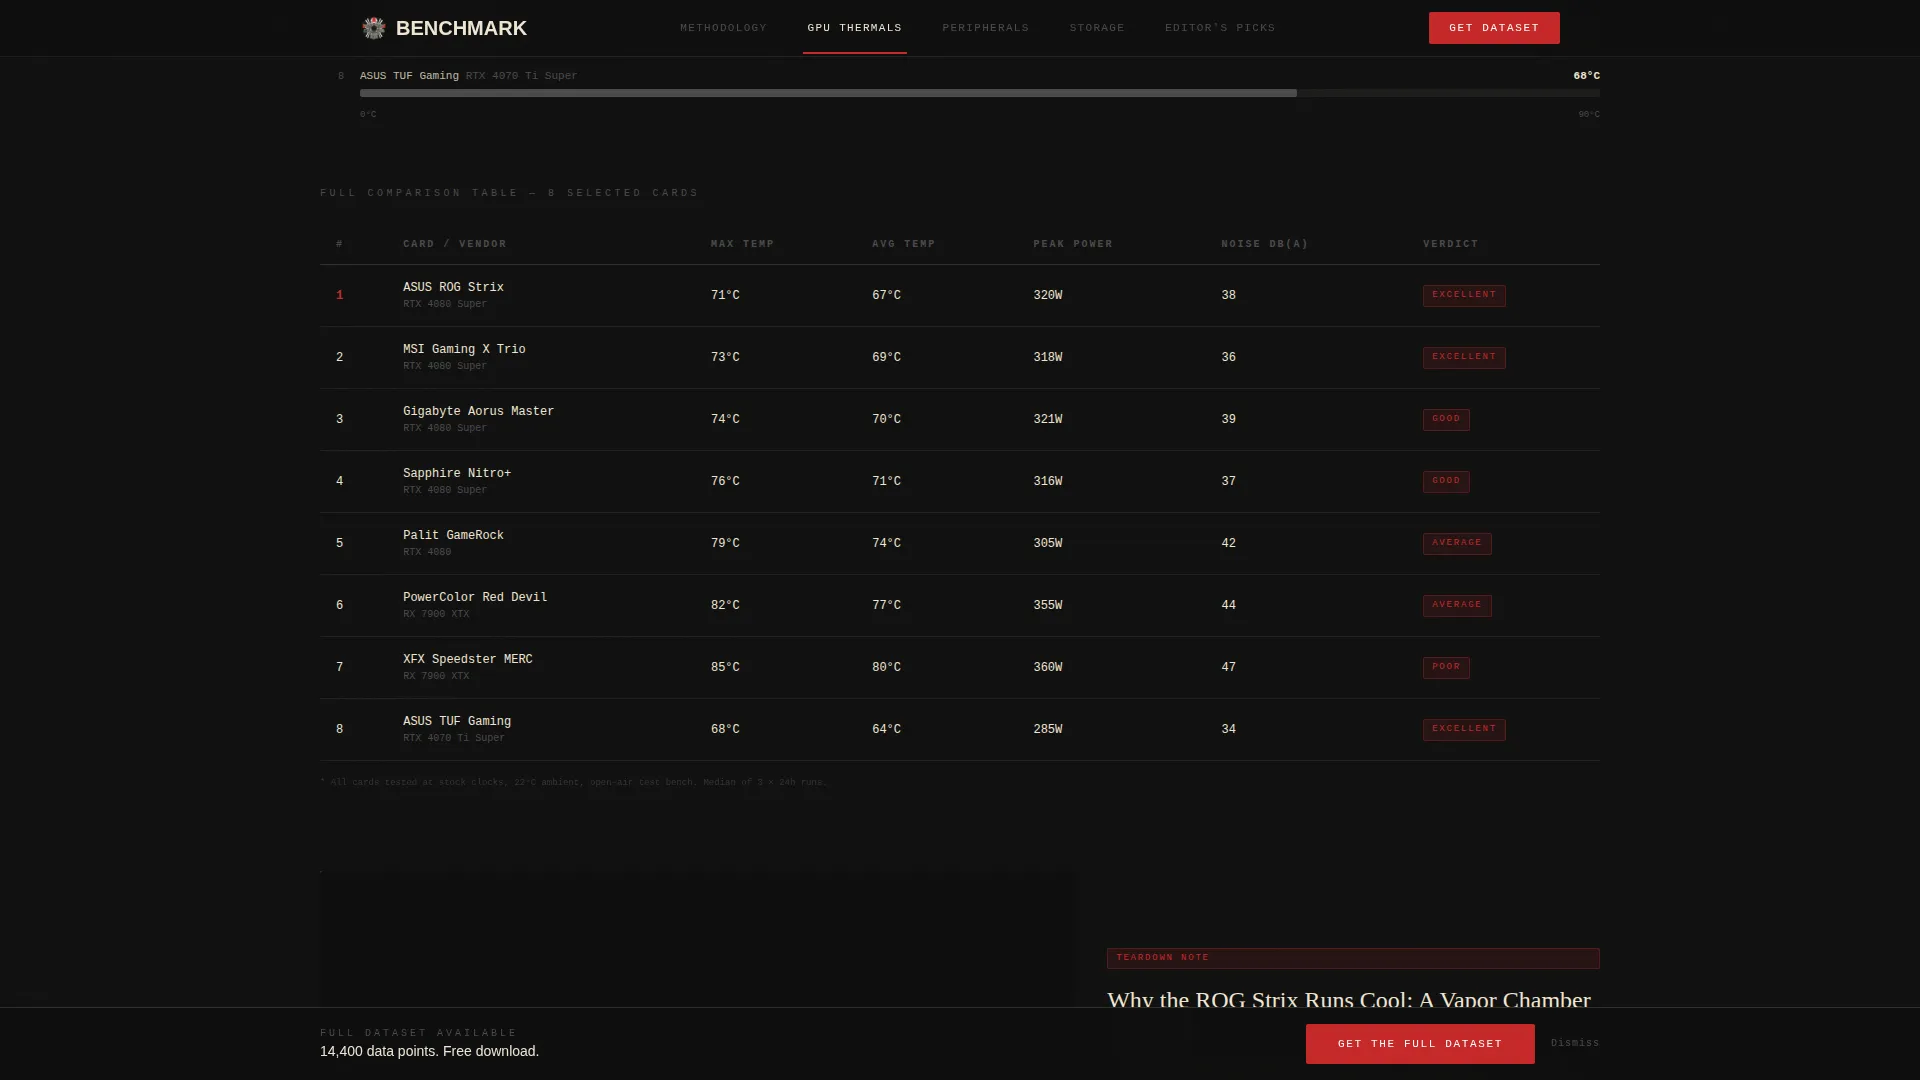Dismiss the full dataset banner
The image size is (1920, 1080).
[x=1575, y=1043]
